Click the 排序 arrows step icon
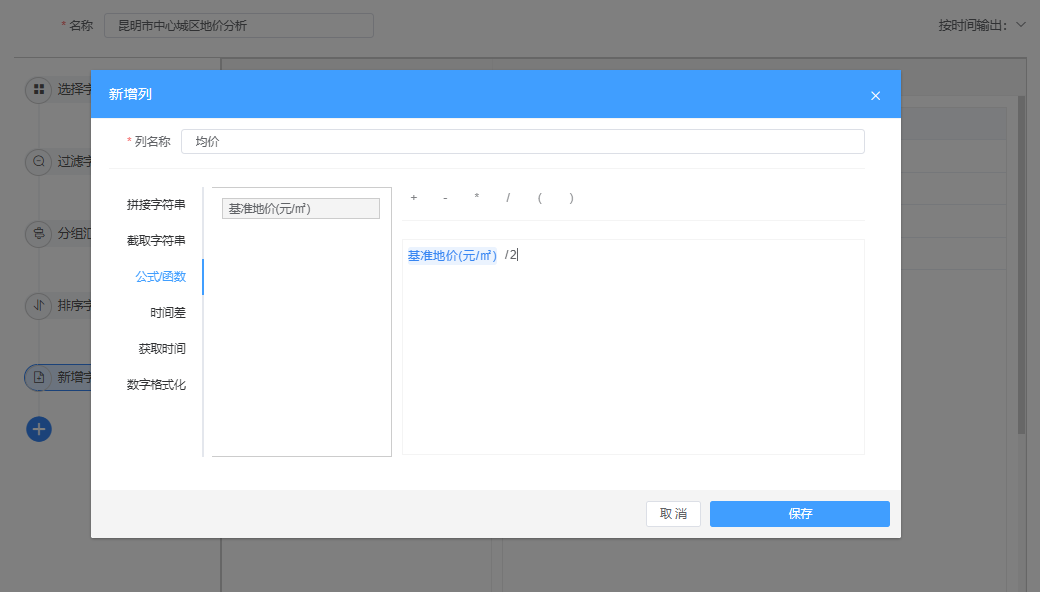 coord(38,305)
